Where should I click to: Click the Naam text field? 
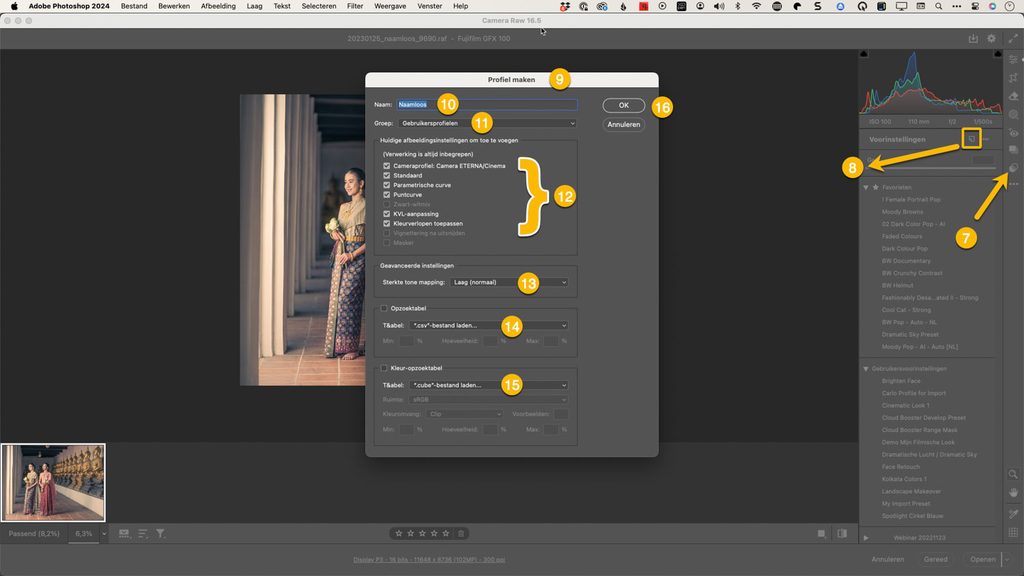(487, 104)
